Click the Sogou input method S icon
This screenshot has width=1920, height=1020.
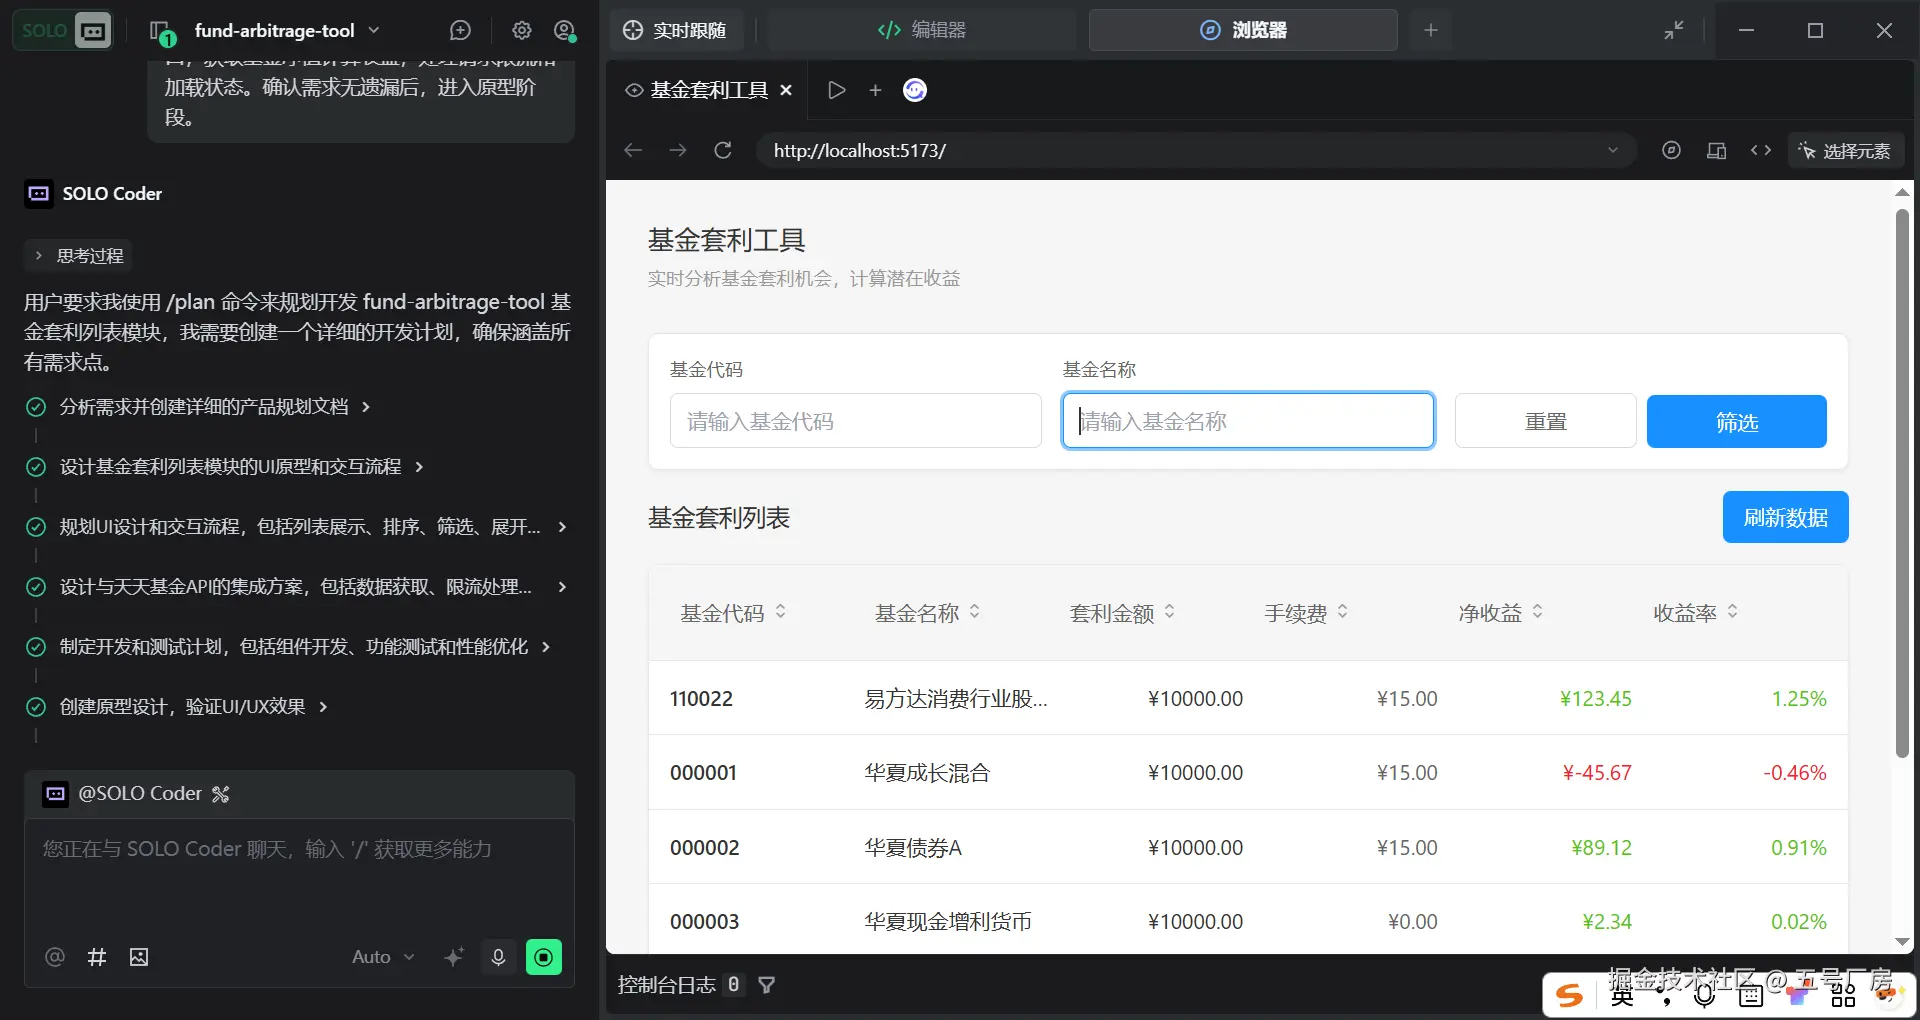(1570, 996)
